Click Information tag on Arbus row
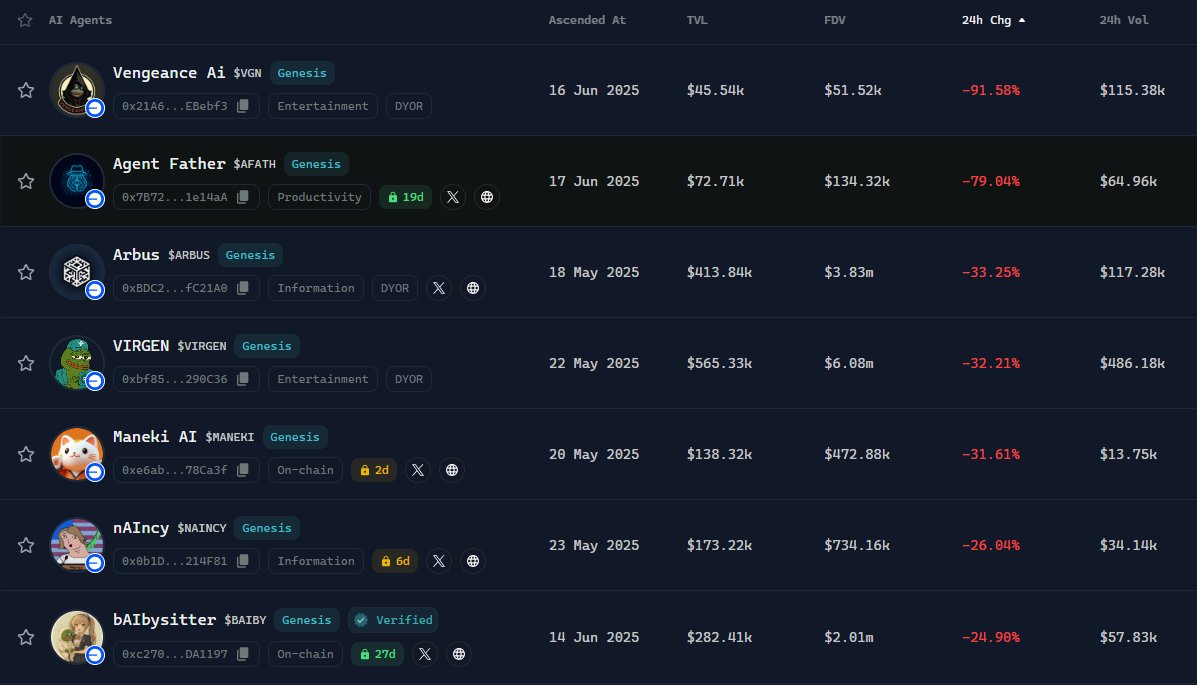Viewport: 1197px width, 685px height. click(x=316, y=288)
